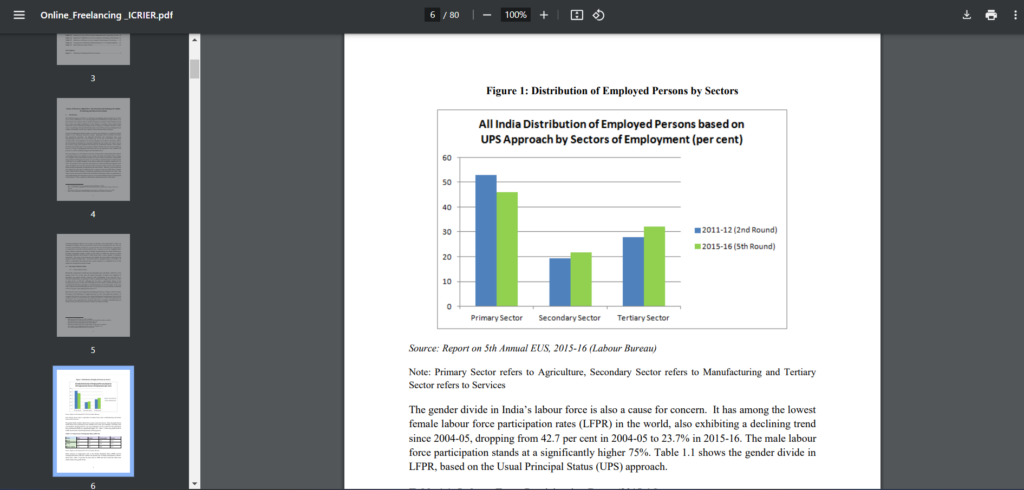Viewport: 1024px width, 490px height.
Task: Click the Primary Sector axis label
Action: click(497, 318)
